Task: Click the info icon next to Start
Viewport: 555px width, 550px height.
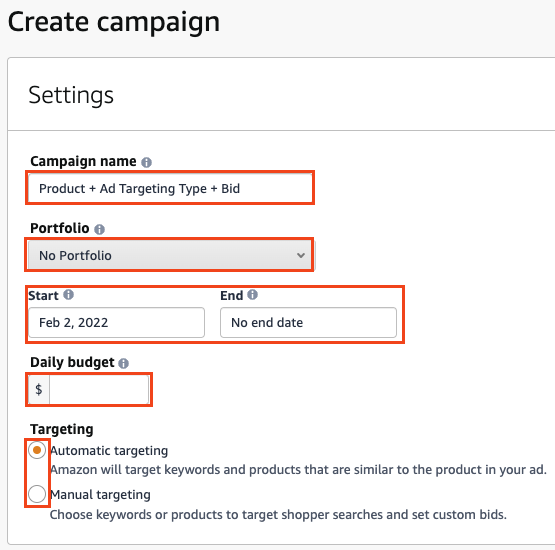Action: tap(68, 294)
